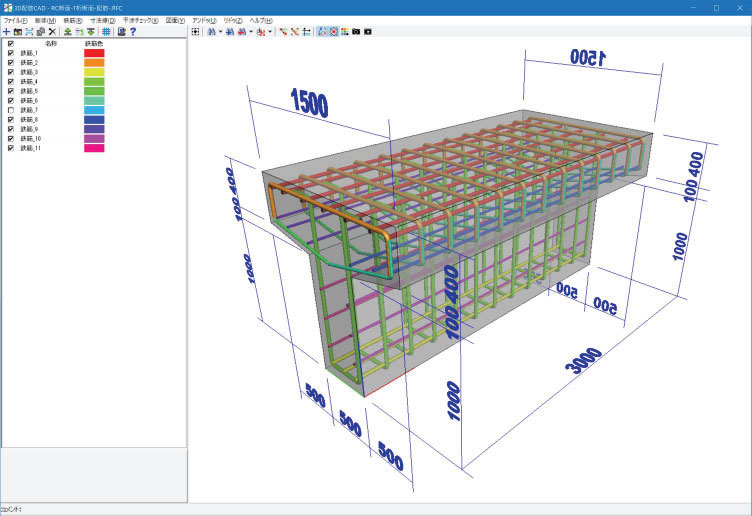Click the green move-to-bottom arrow icon
Viewport: 752px width, 516px height.
pos(91,32)
